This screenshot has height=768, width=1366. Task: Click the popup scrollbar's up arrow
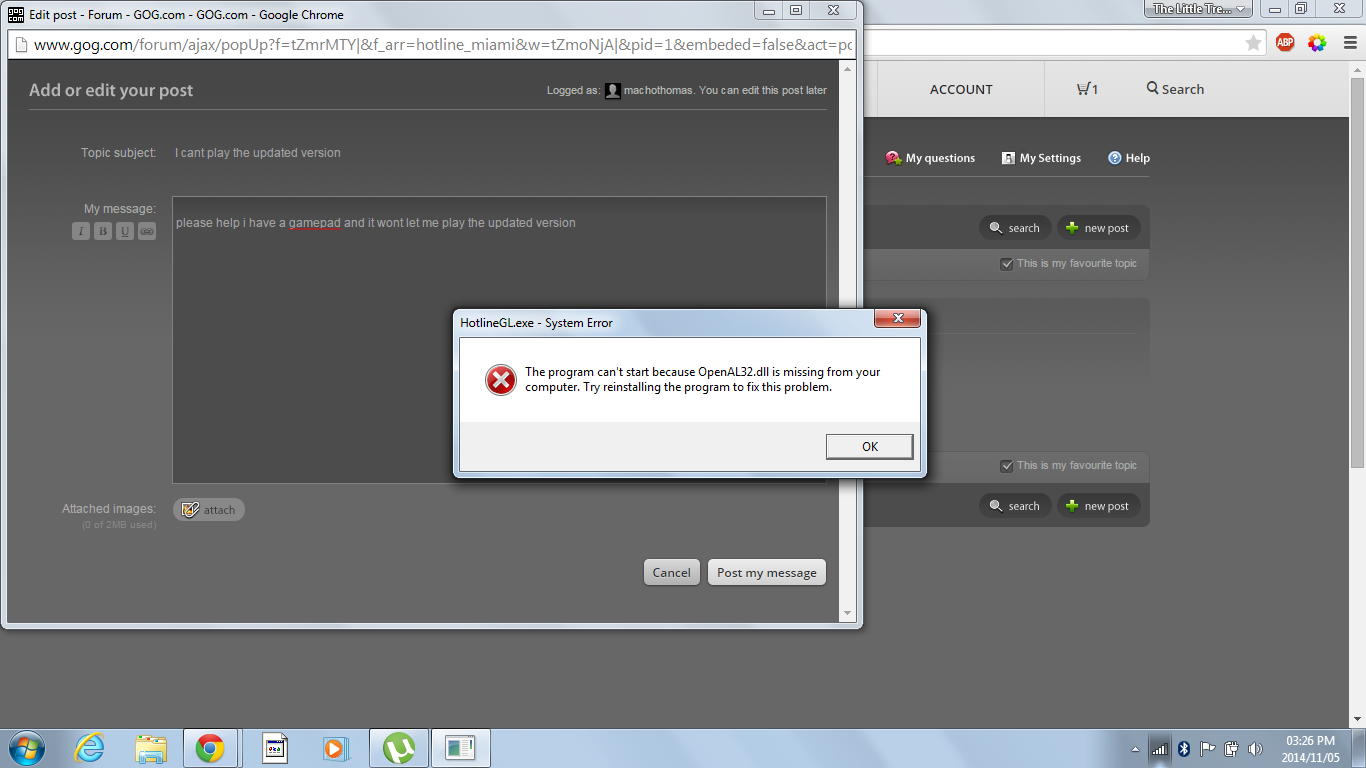tap(848, 70)
